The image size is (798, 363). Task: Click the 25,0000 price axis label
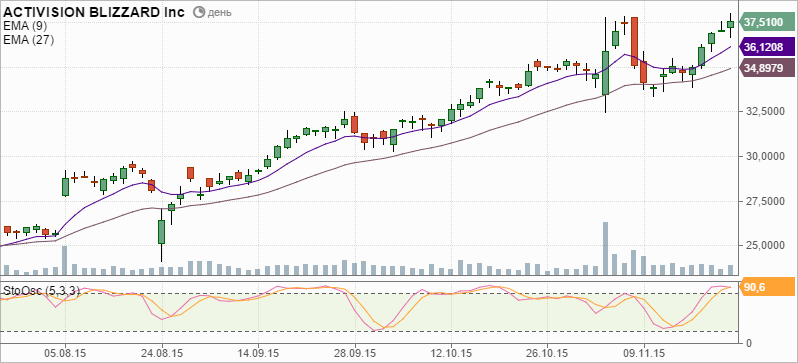(x=766, y=246)
